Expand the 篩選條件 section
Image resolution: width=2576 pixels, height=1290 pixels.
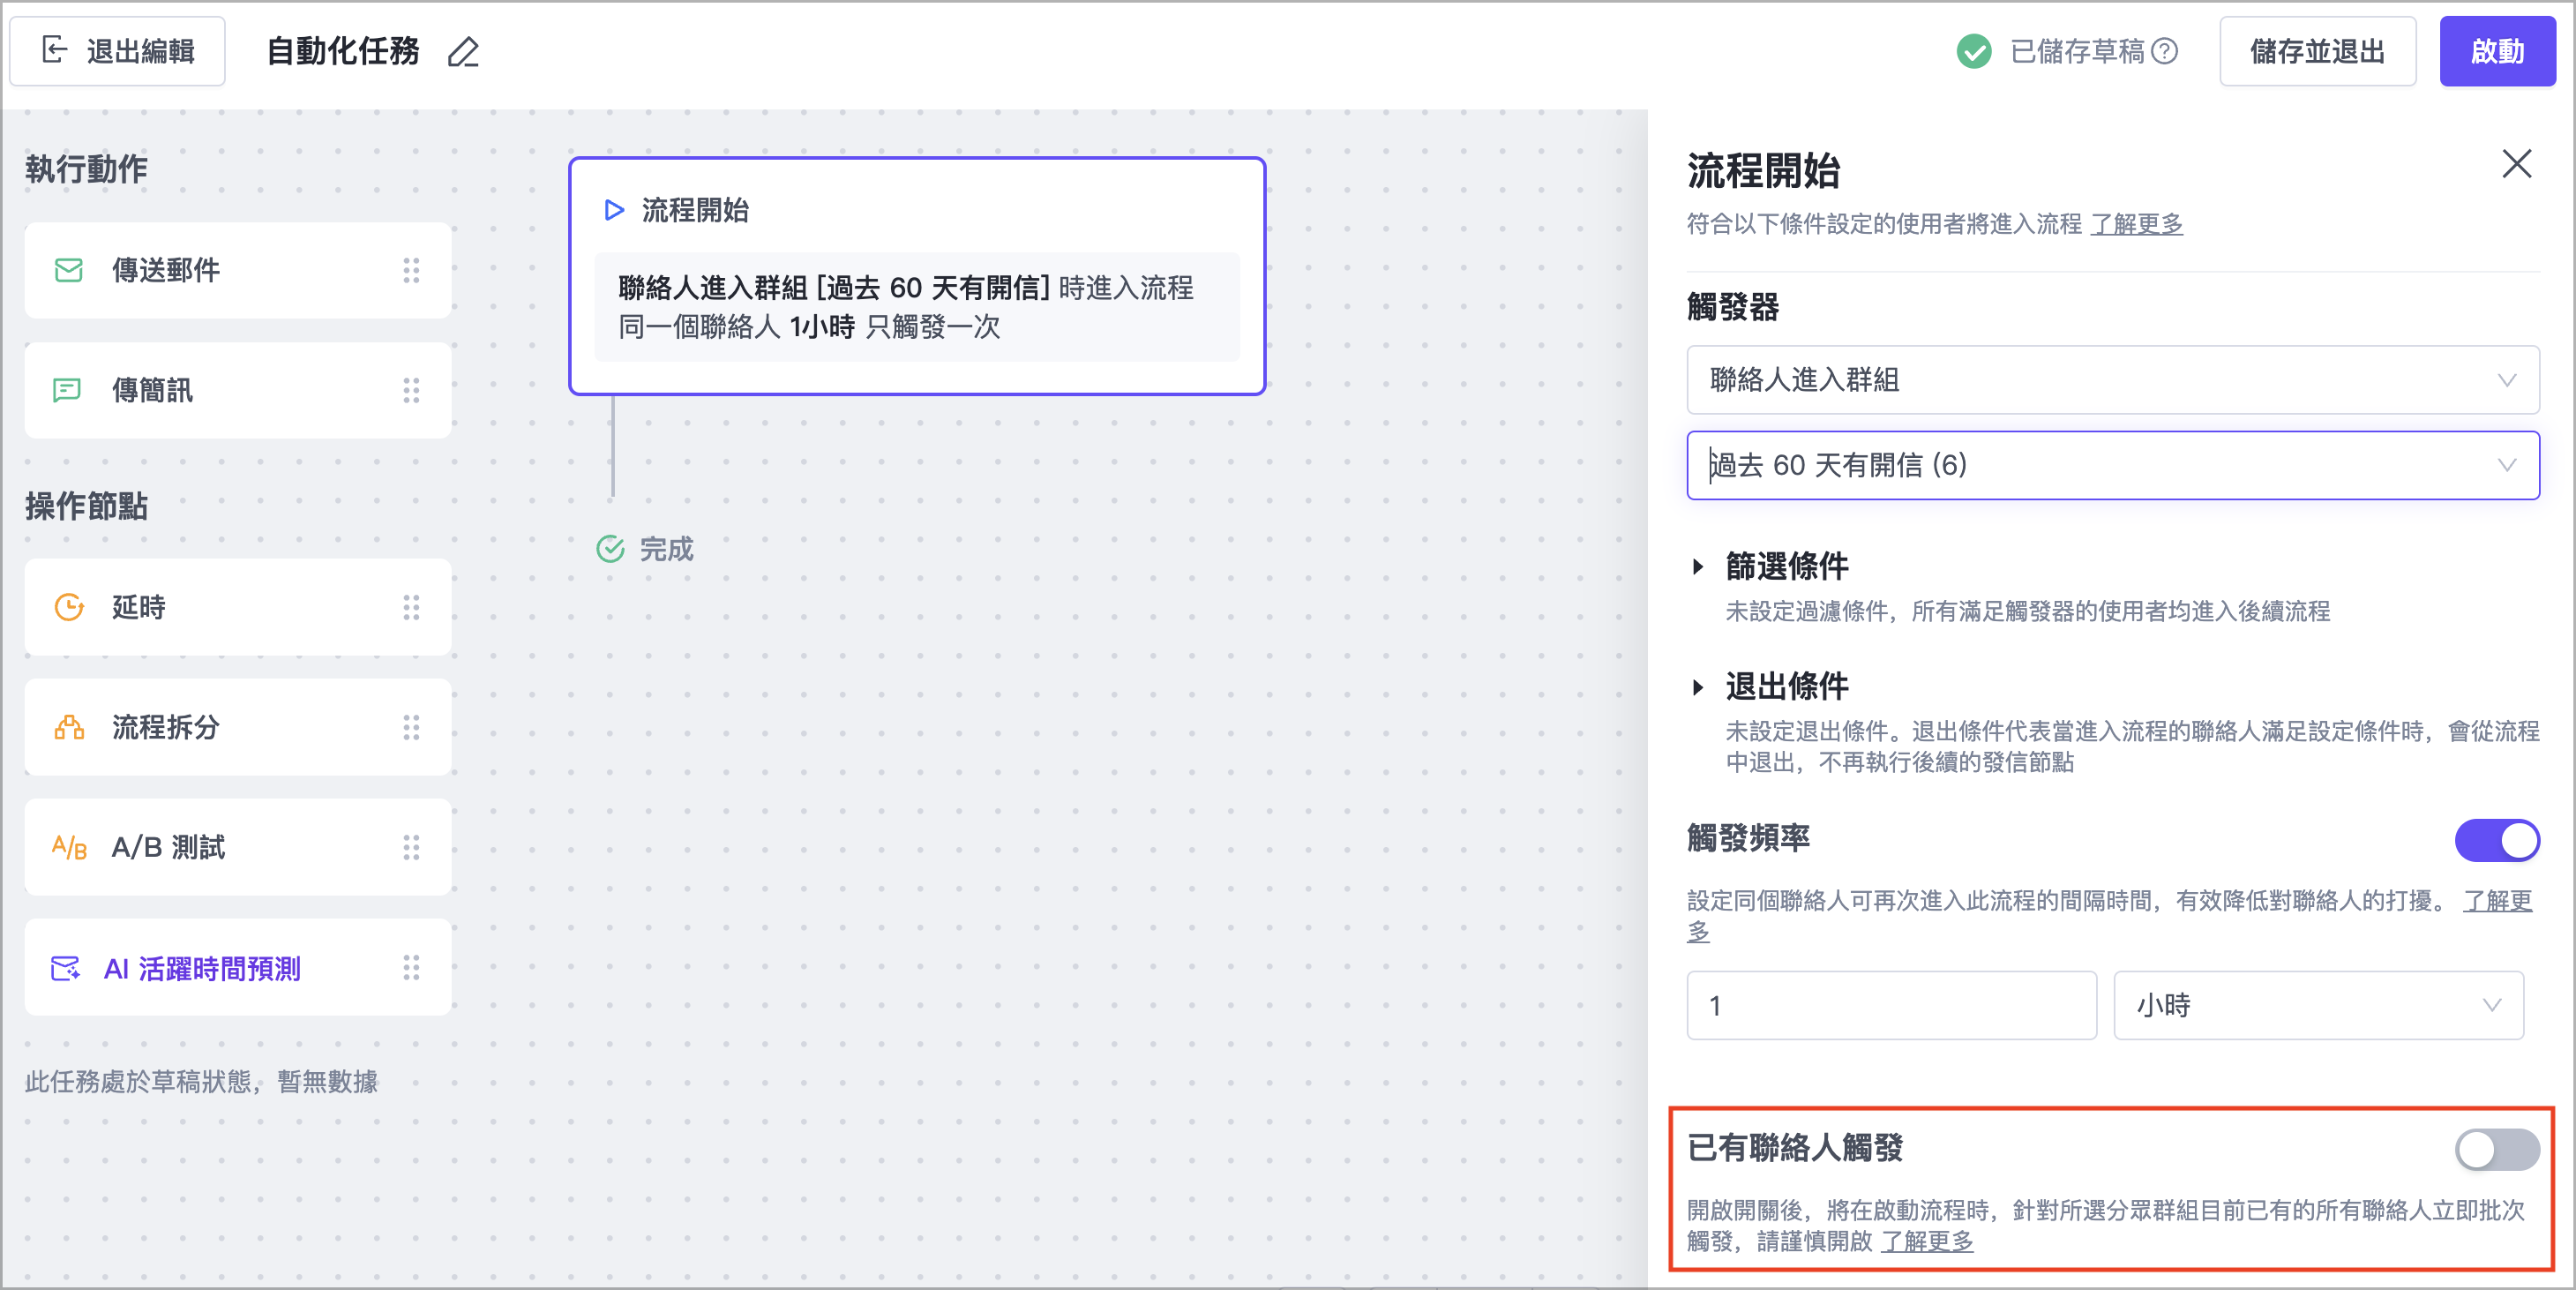tap(1698, 567)
